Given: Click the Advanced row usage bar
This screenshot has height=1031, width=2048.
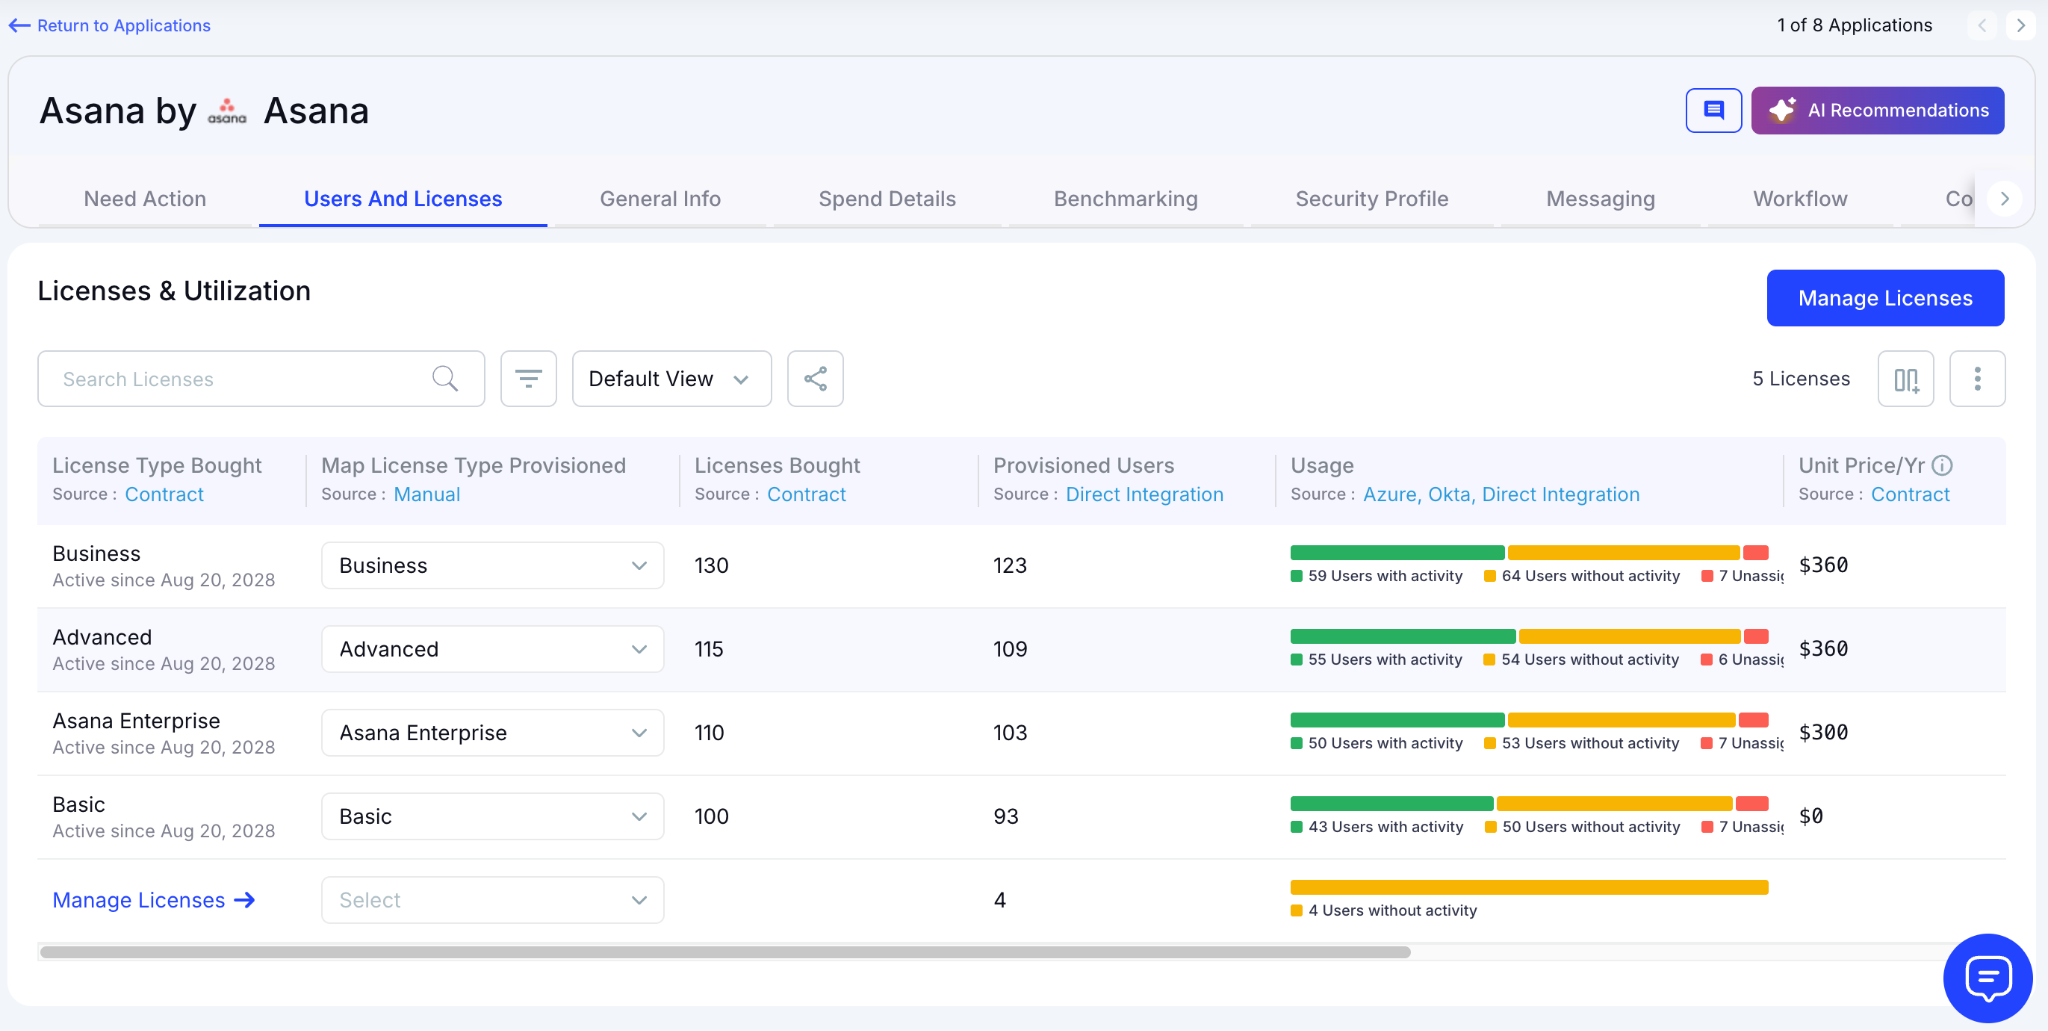Looking at the screenshot, I should (1529, 637).
